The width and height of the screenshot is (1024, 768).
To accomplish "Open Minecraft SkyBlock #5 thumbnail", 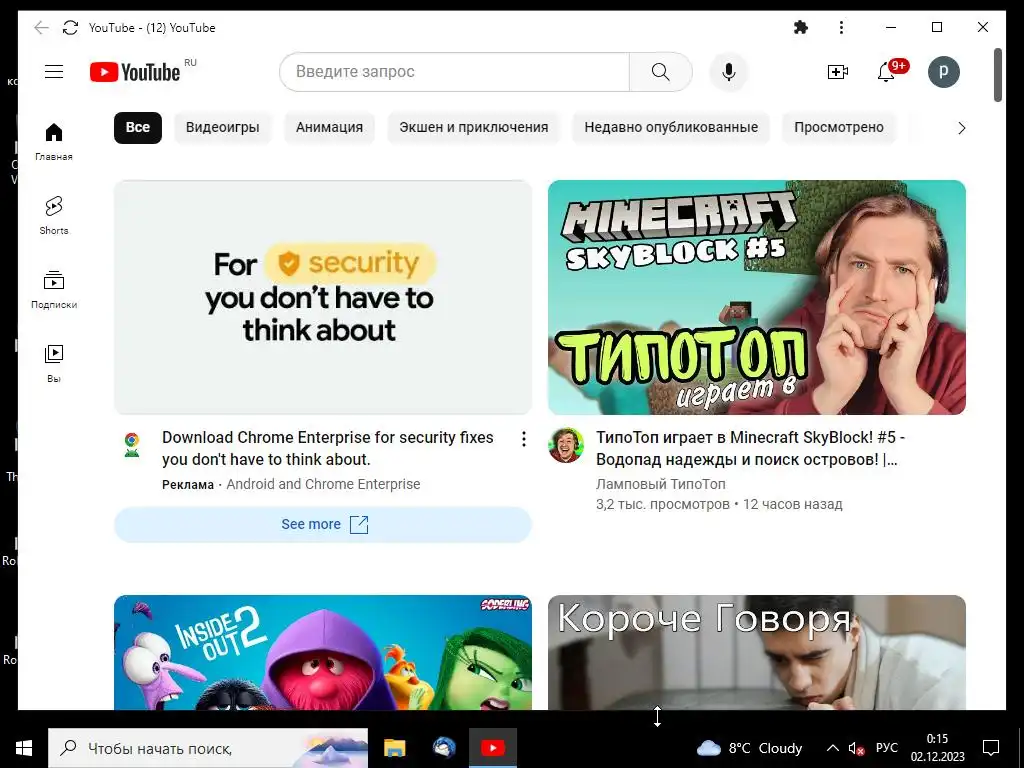I will tap(757, 297).
